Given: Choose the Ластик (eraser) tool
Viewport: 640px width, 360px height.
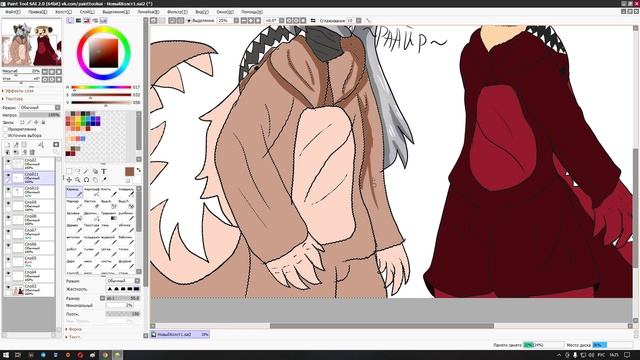Looking at the screenshot, I should coord(91,204).
